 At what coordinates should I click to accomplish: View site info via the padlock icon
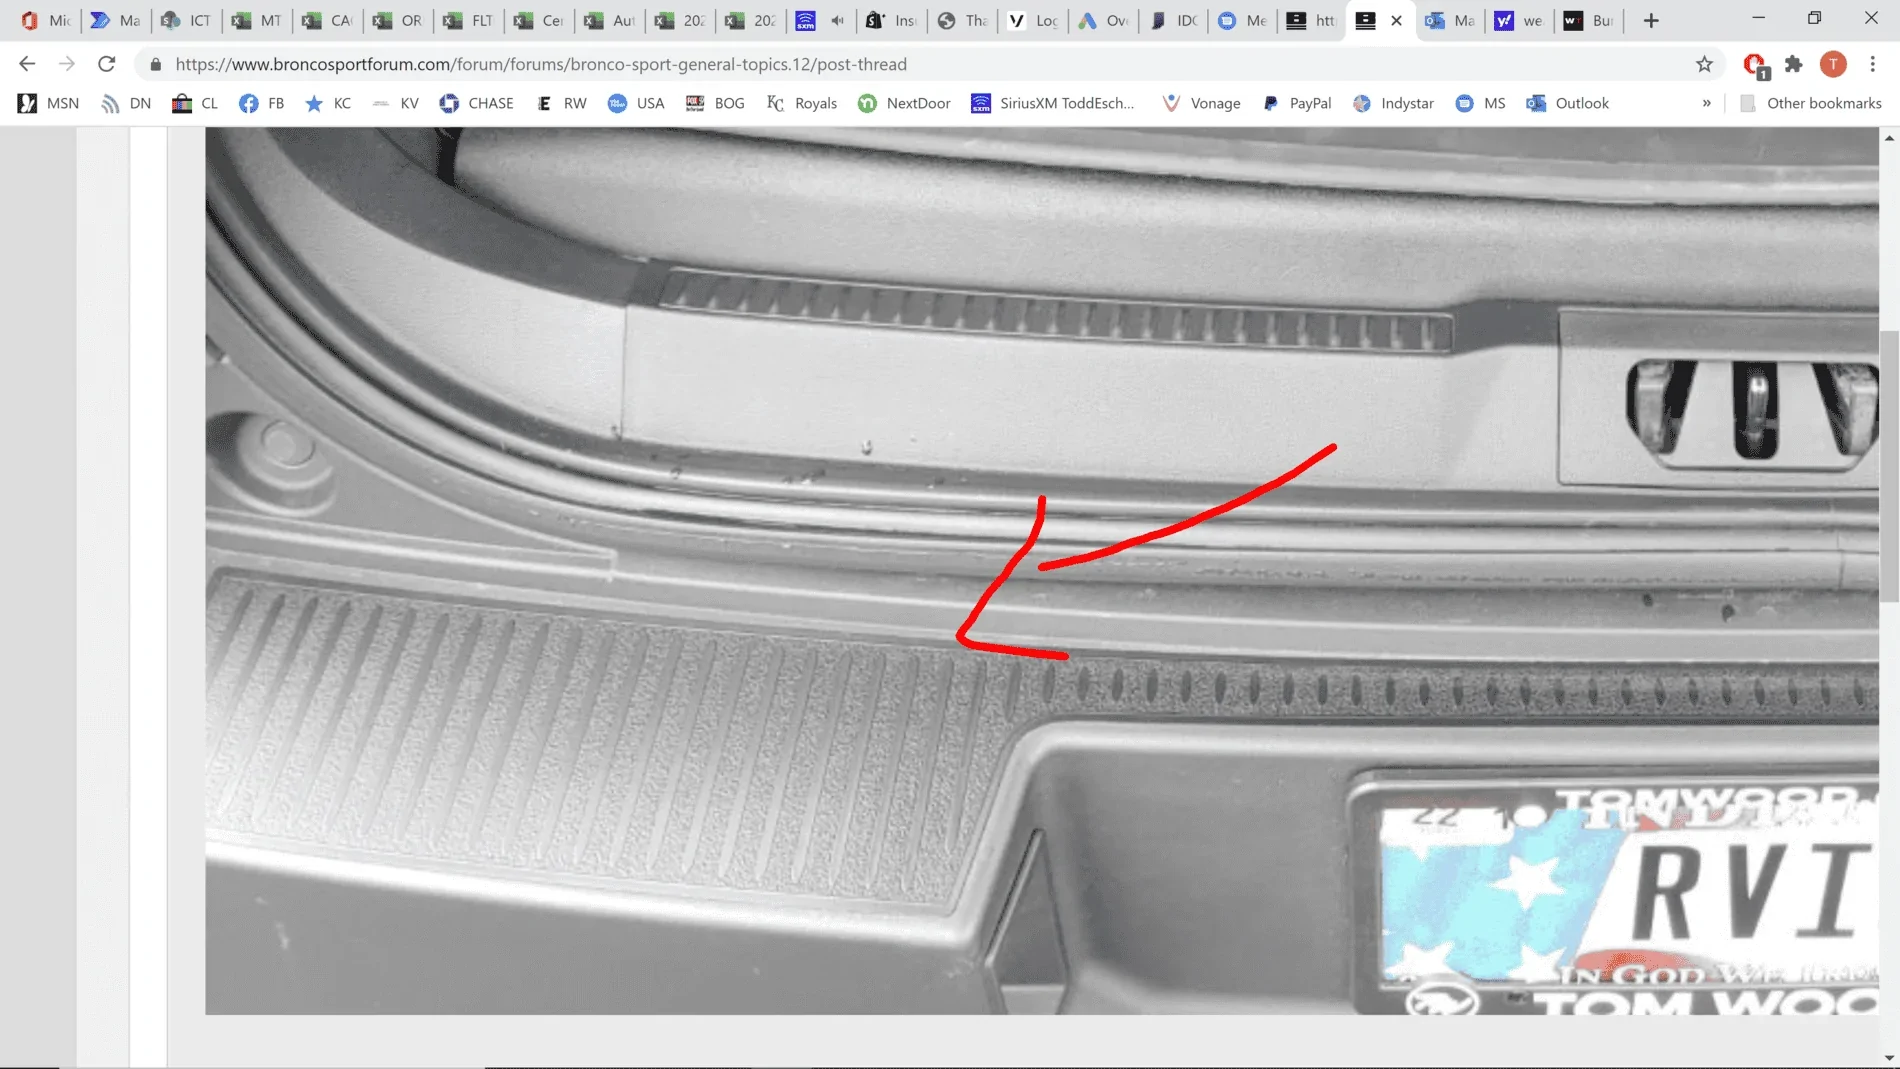[x=155, y=64]
